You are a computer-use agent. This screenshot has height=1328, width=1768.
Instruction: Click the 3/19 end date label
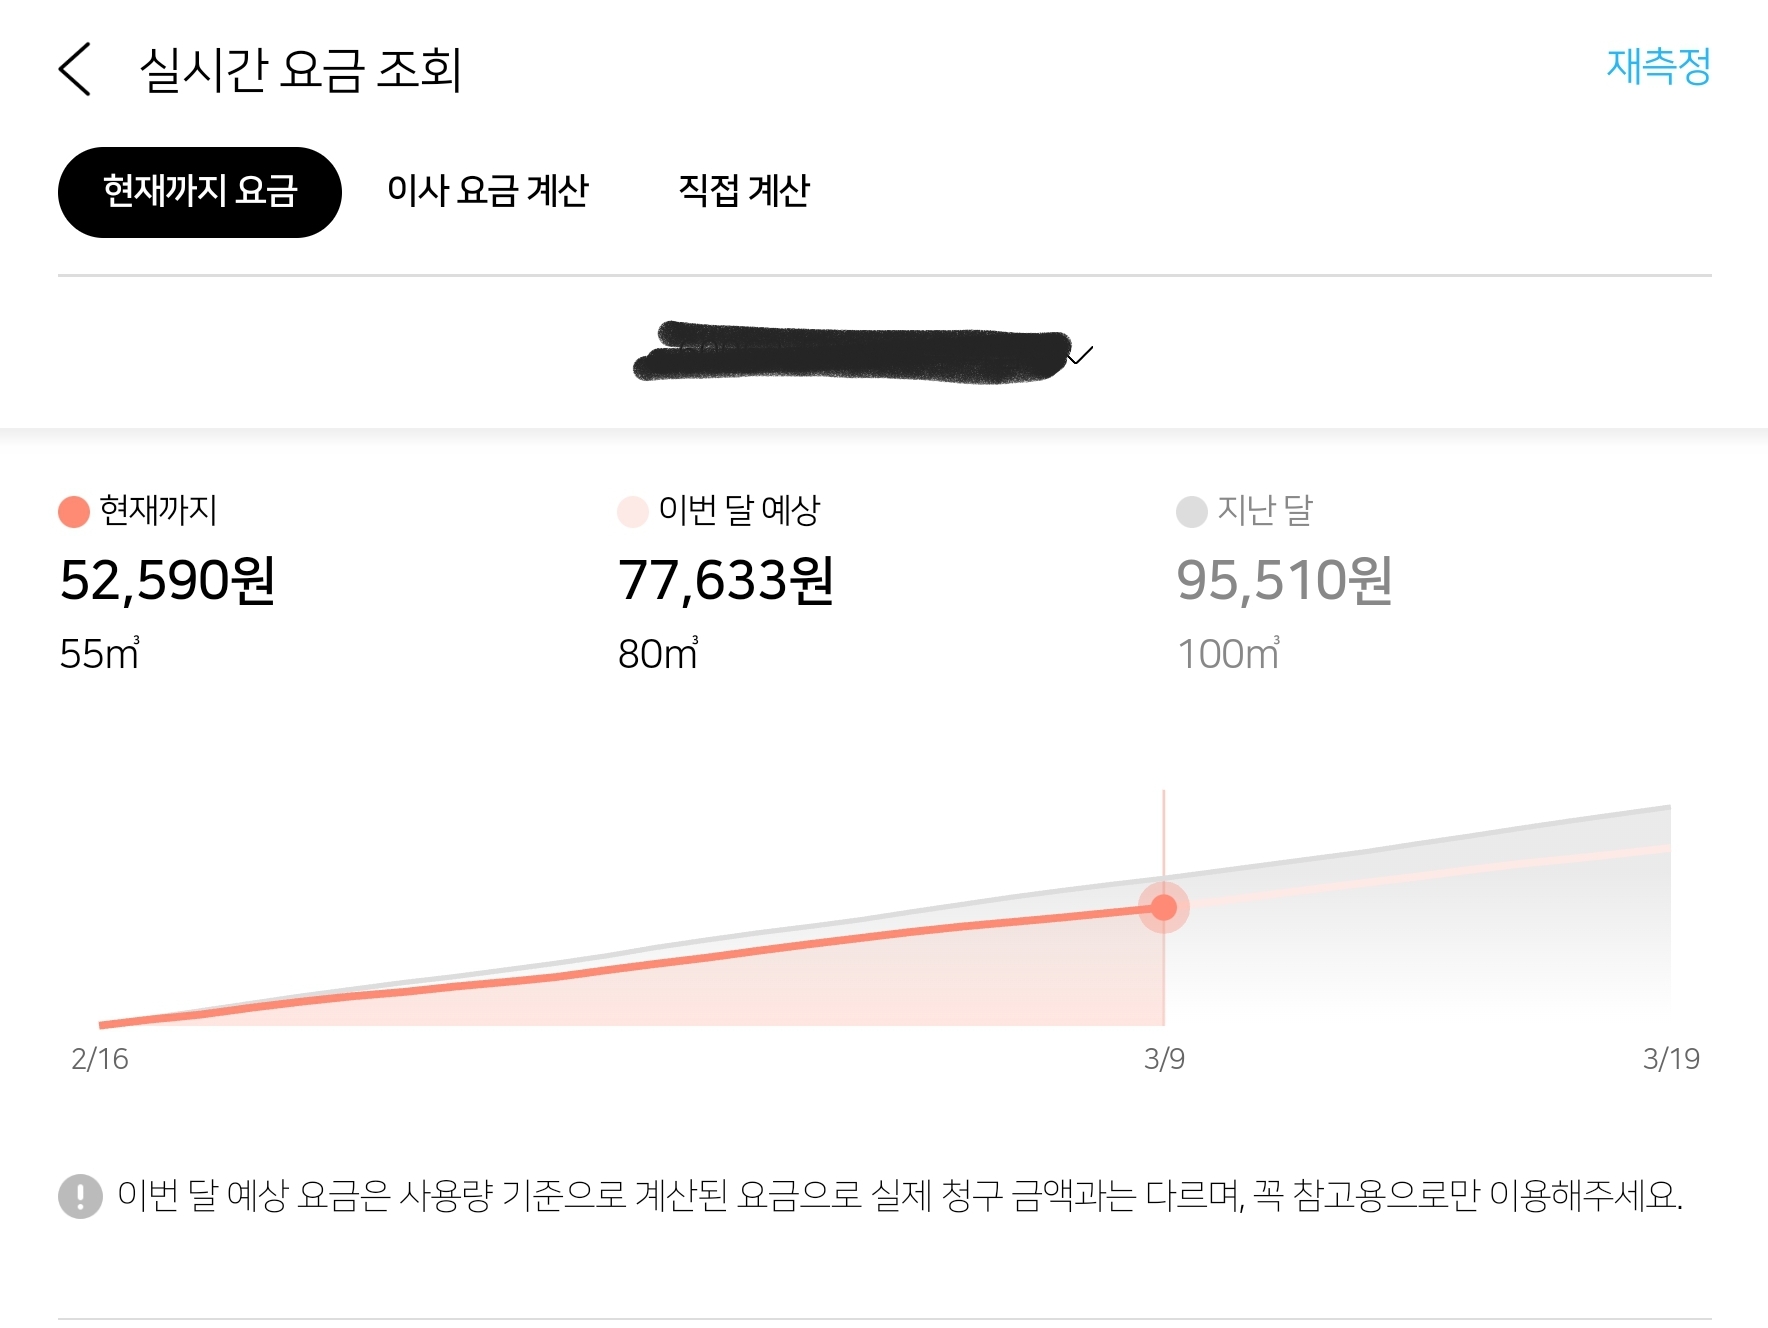coord(1671,1059)
